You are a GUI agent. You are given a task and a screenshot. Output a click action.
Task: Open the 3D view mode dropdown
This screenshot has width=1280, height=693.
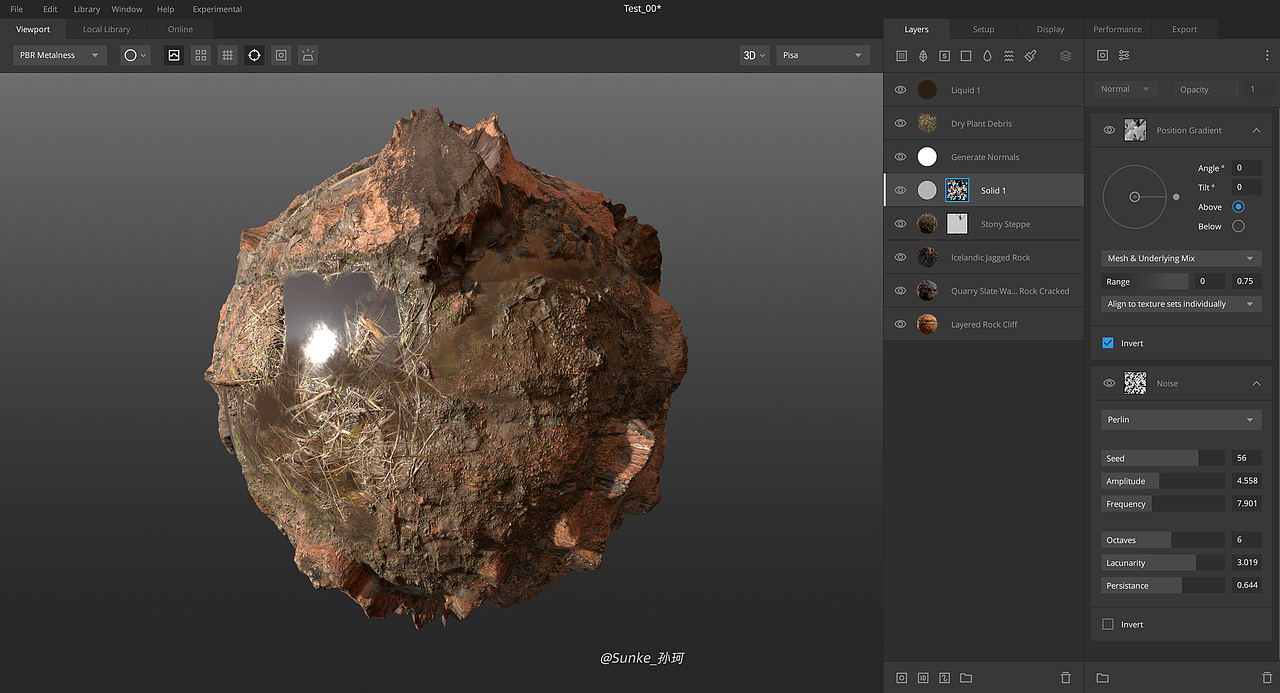[754, 55]
